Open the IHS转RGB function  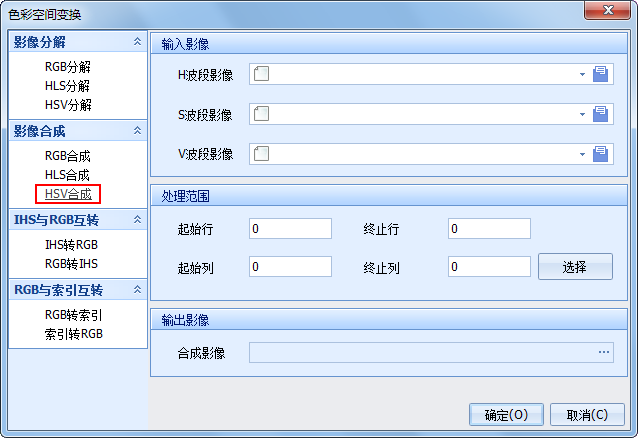(x=71, y=245)
